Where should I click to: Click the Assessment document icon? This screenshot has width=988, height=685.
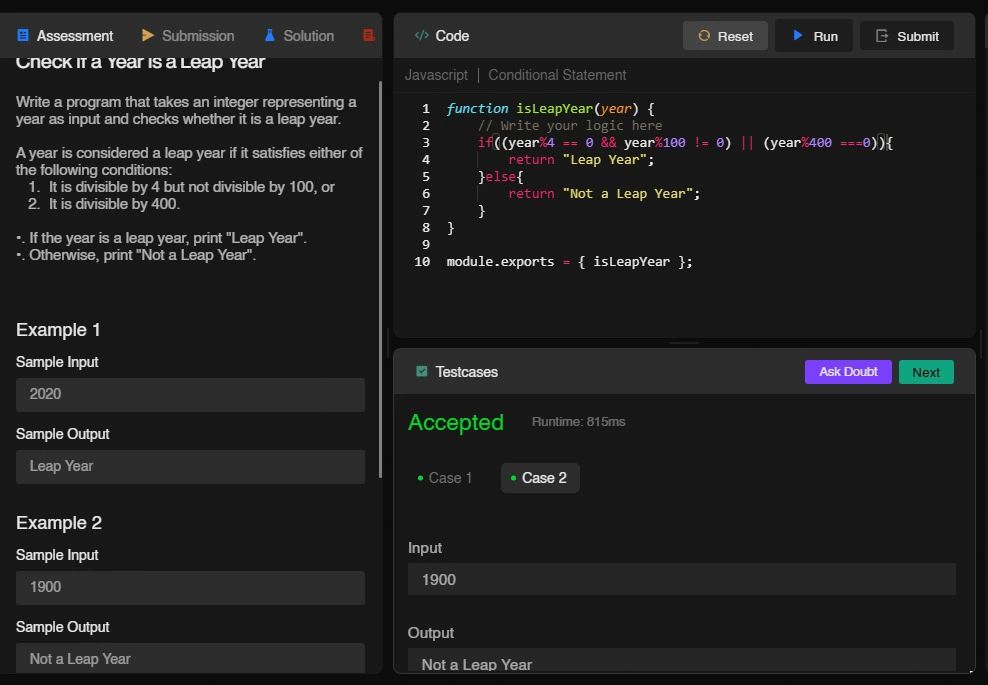(23, 35)
